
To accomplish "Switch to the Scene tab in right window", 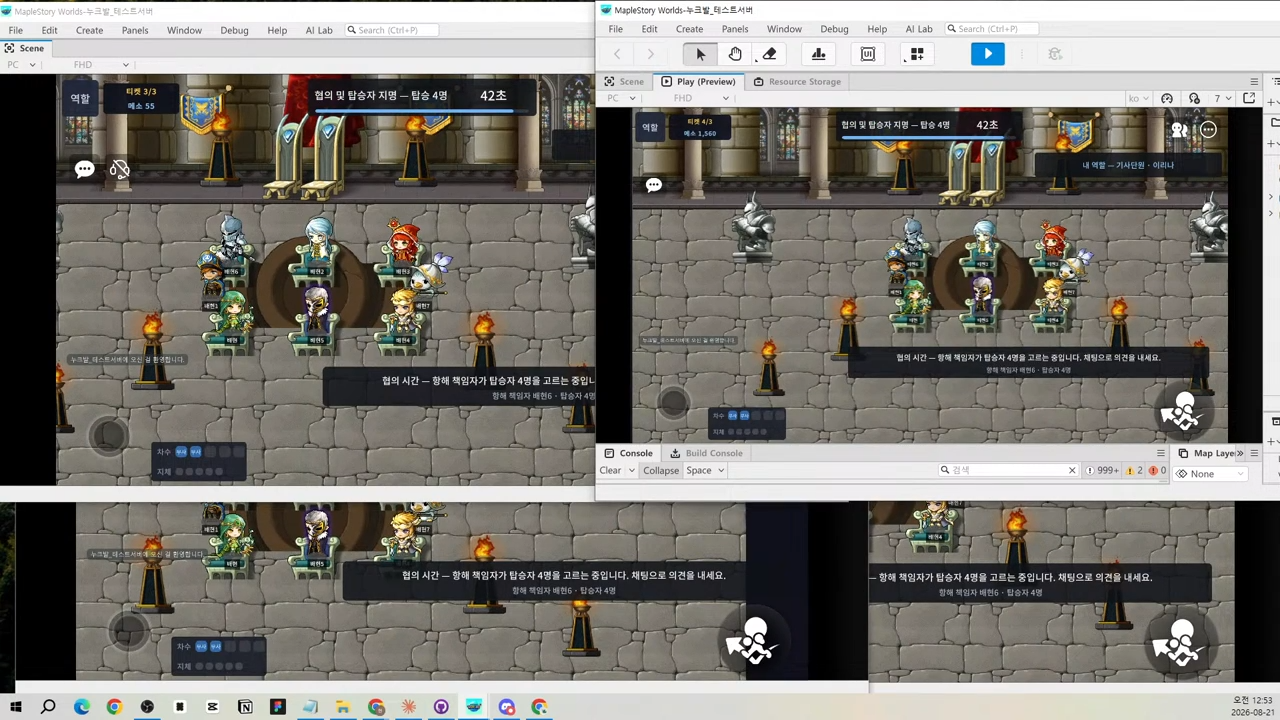I will click(x=624, y=81).
